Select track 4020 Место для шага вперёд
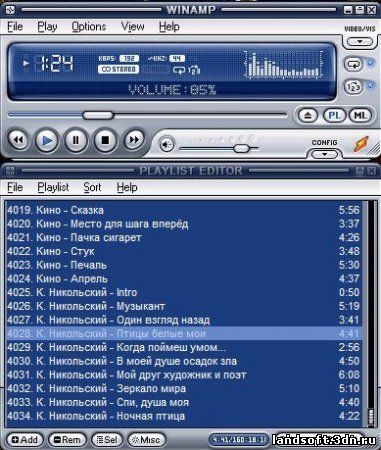Viewport: 381px width, 450px height. click(184, 224)
